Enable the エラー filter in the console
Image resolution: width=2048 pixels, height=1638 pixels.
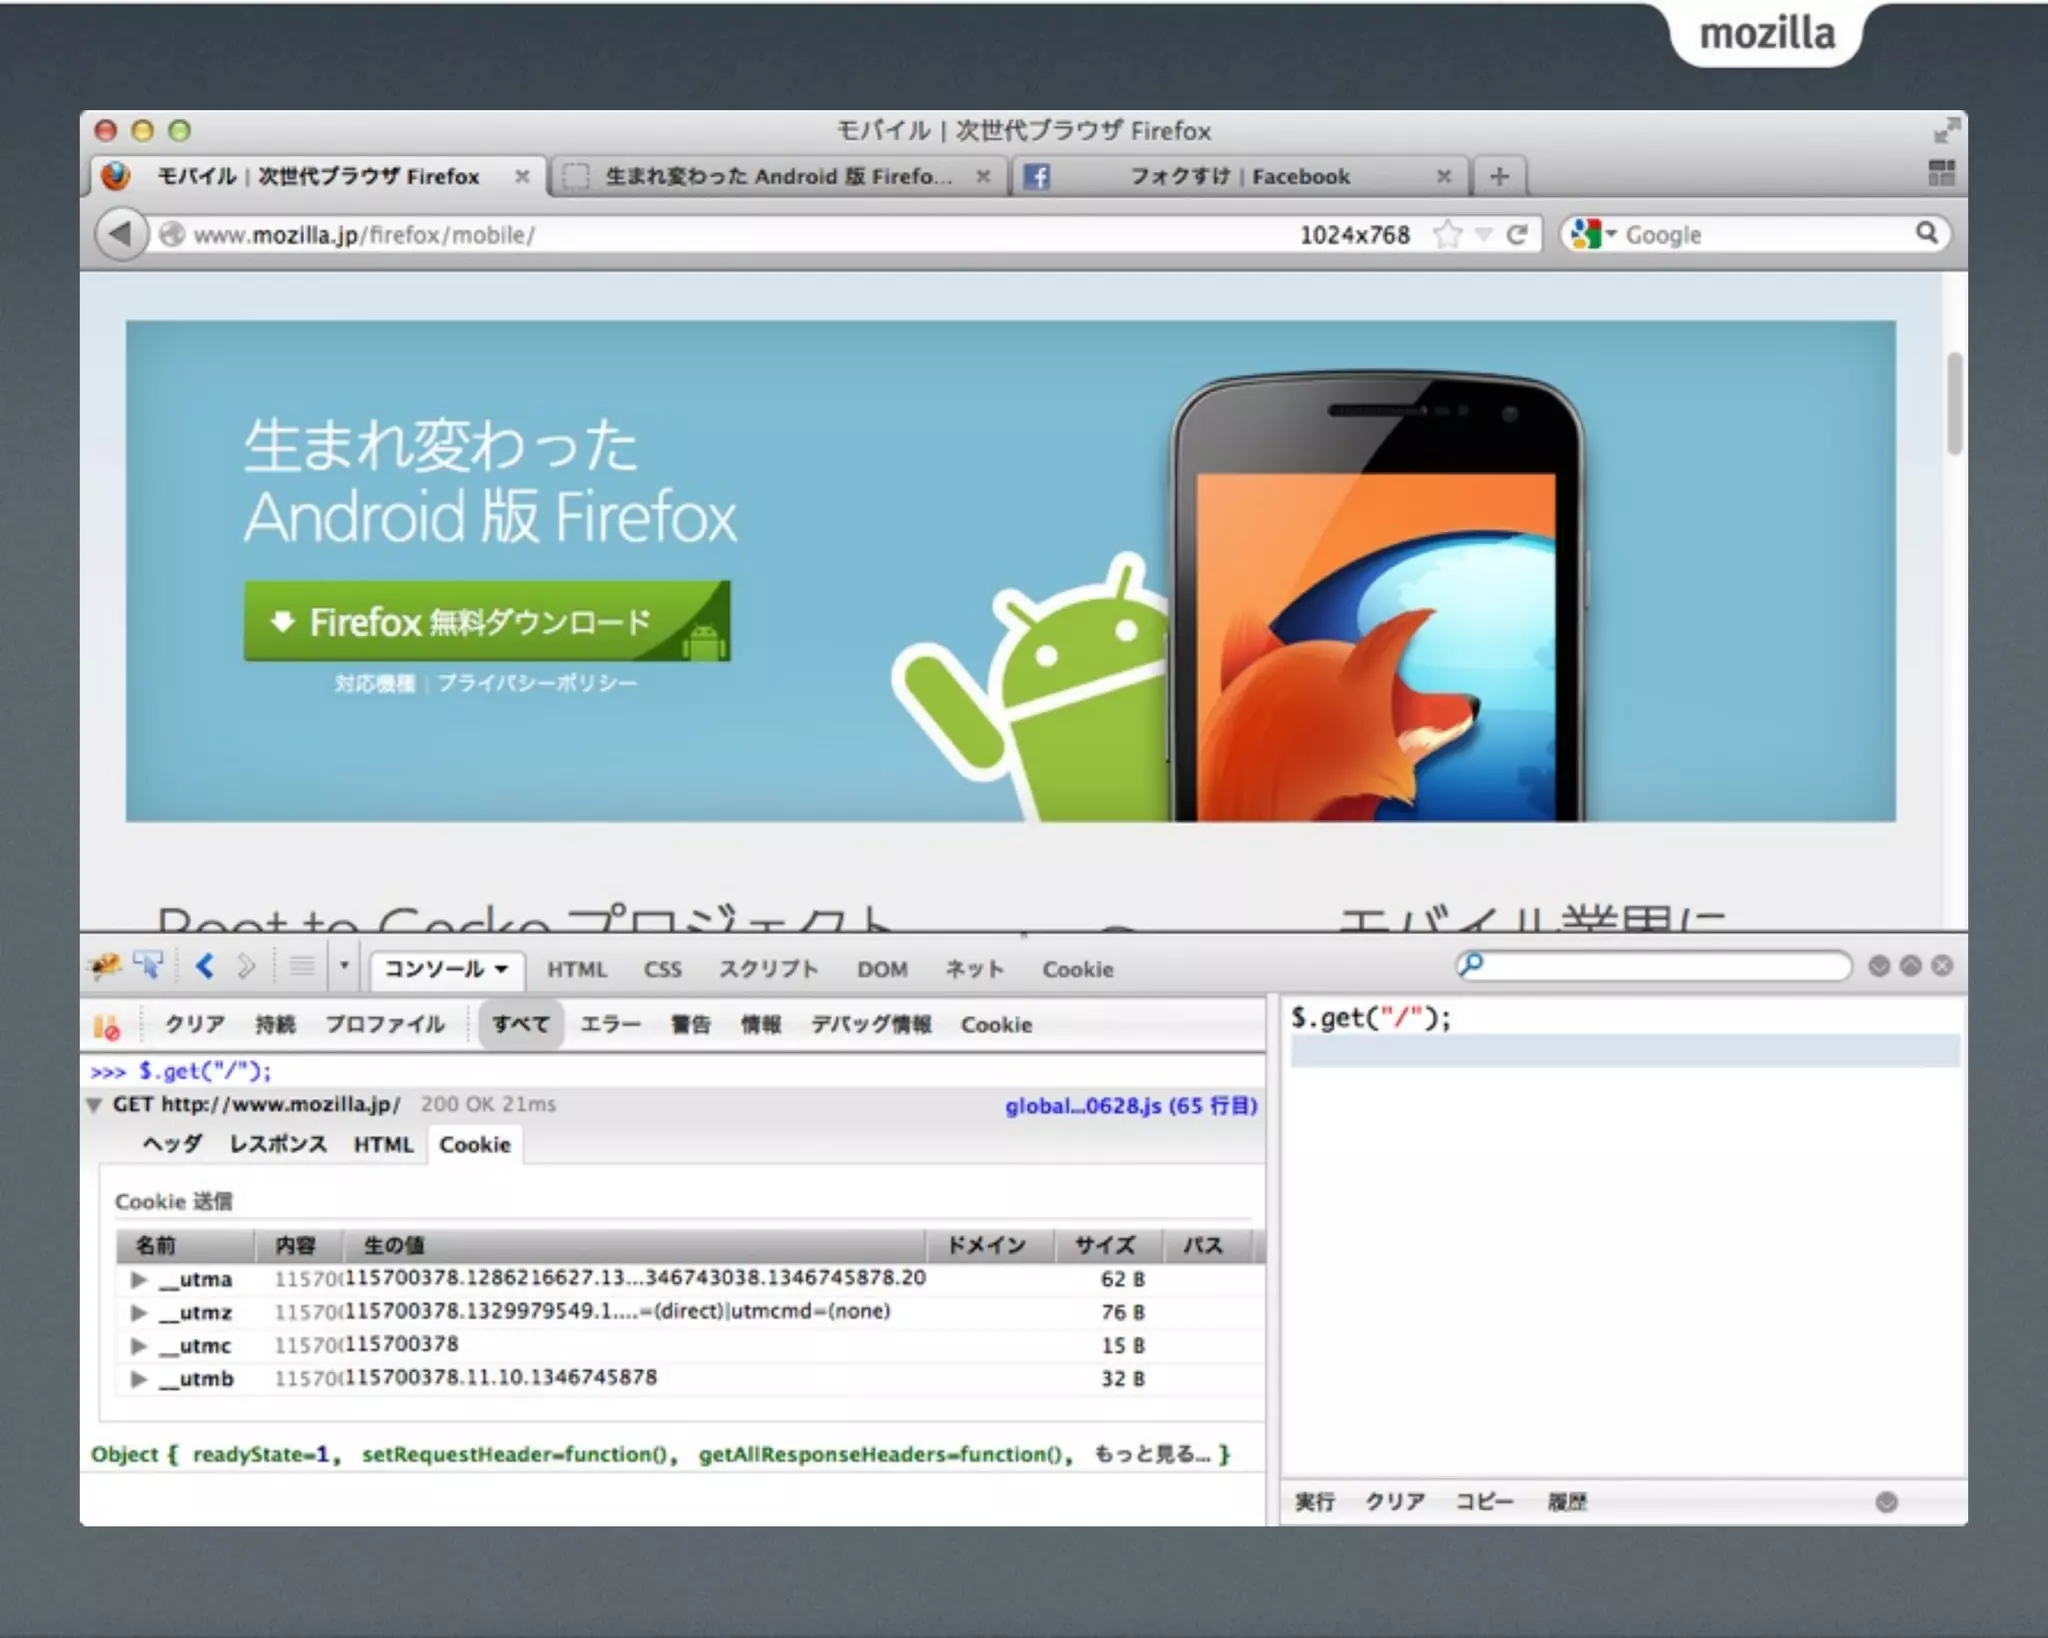pos(610,1024)
